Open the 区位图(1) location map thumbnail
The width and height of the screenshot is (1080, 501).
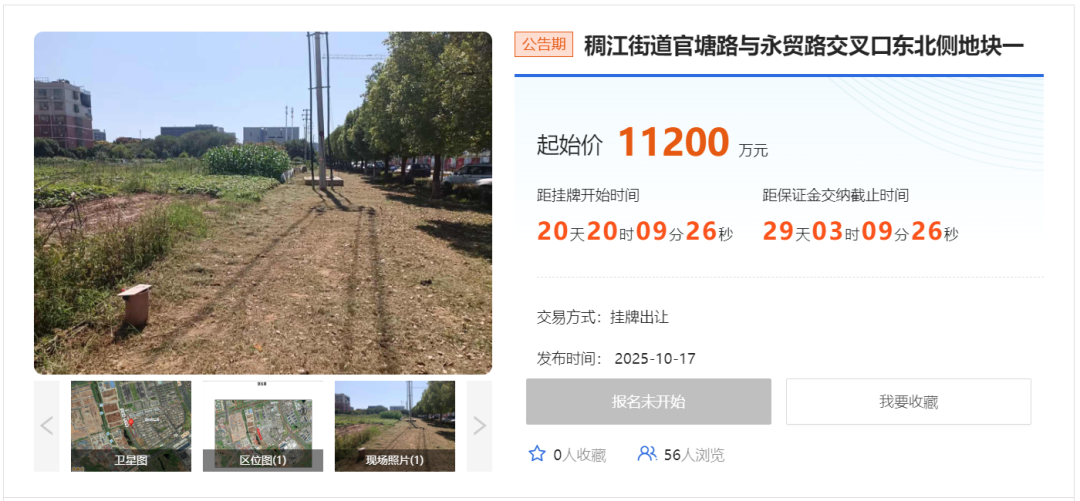tap(262, 426)
